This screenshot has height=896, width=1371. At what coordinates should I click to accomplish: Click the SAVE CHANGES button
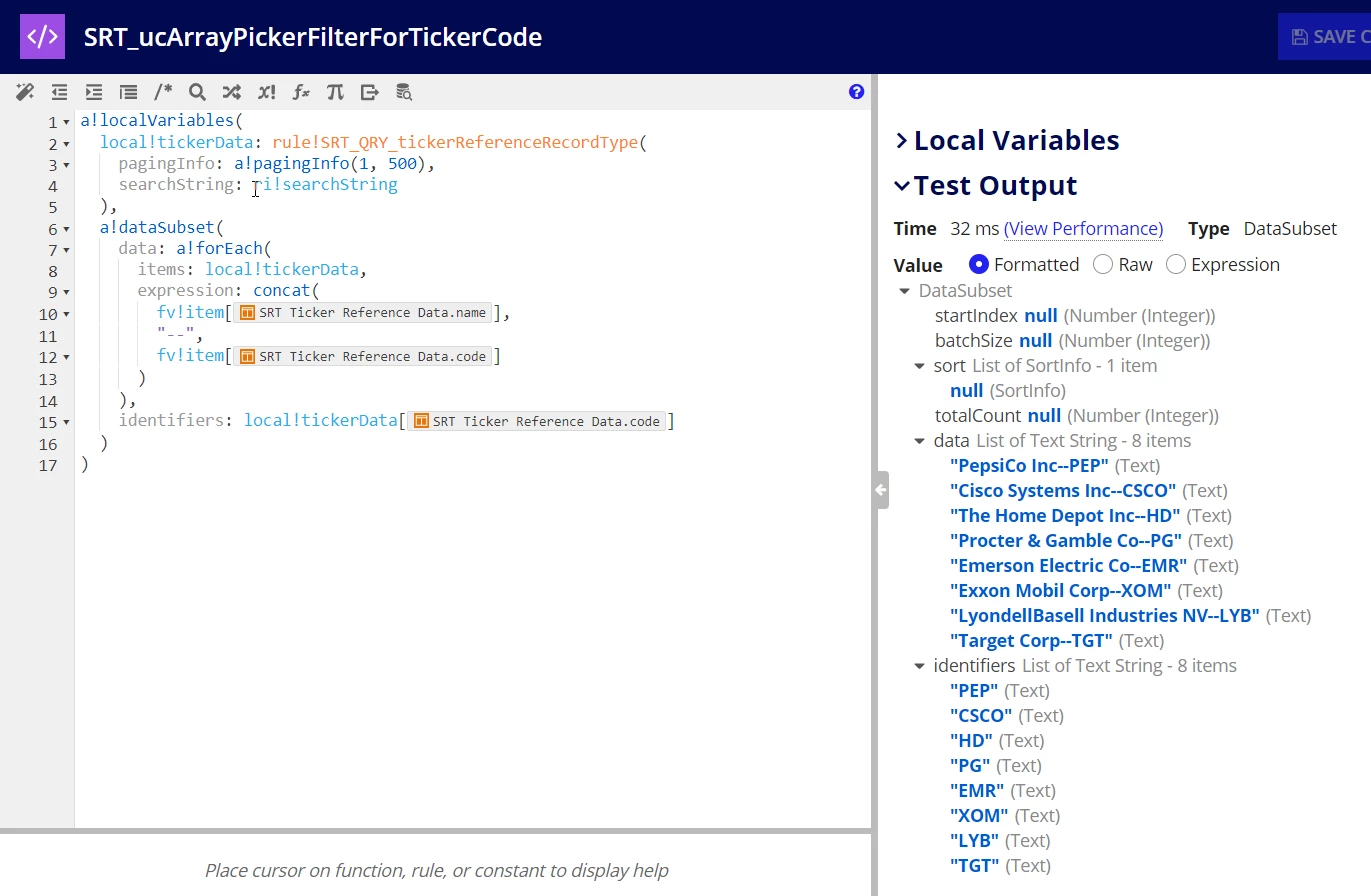pyautogui.click(x=1324, y=37)
